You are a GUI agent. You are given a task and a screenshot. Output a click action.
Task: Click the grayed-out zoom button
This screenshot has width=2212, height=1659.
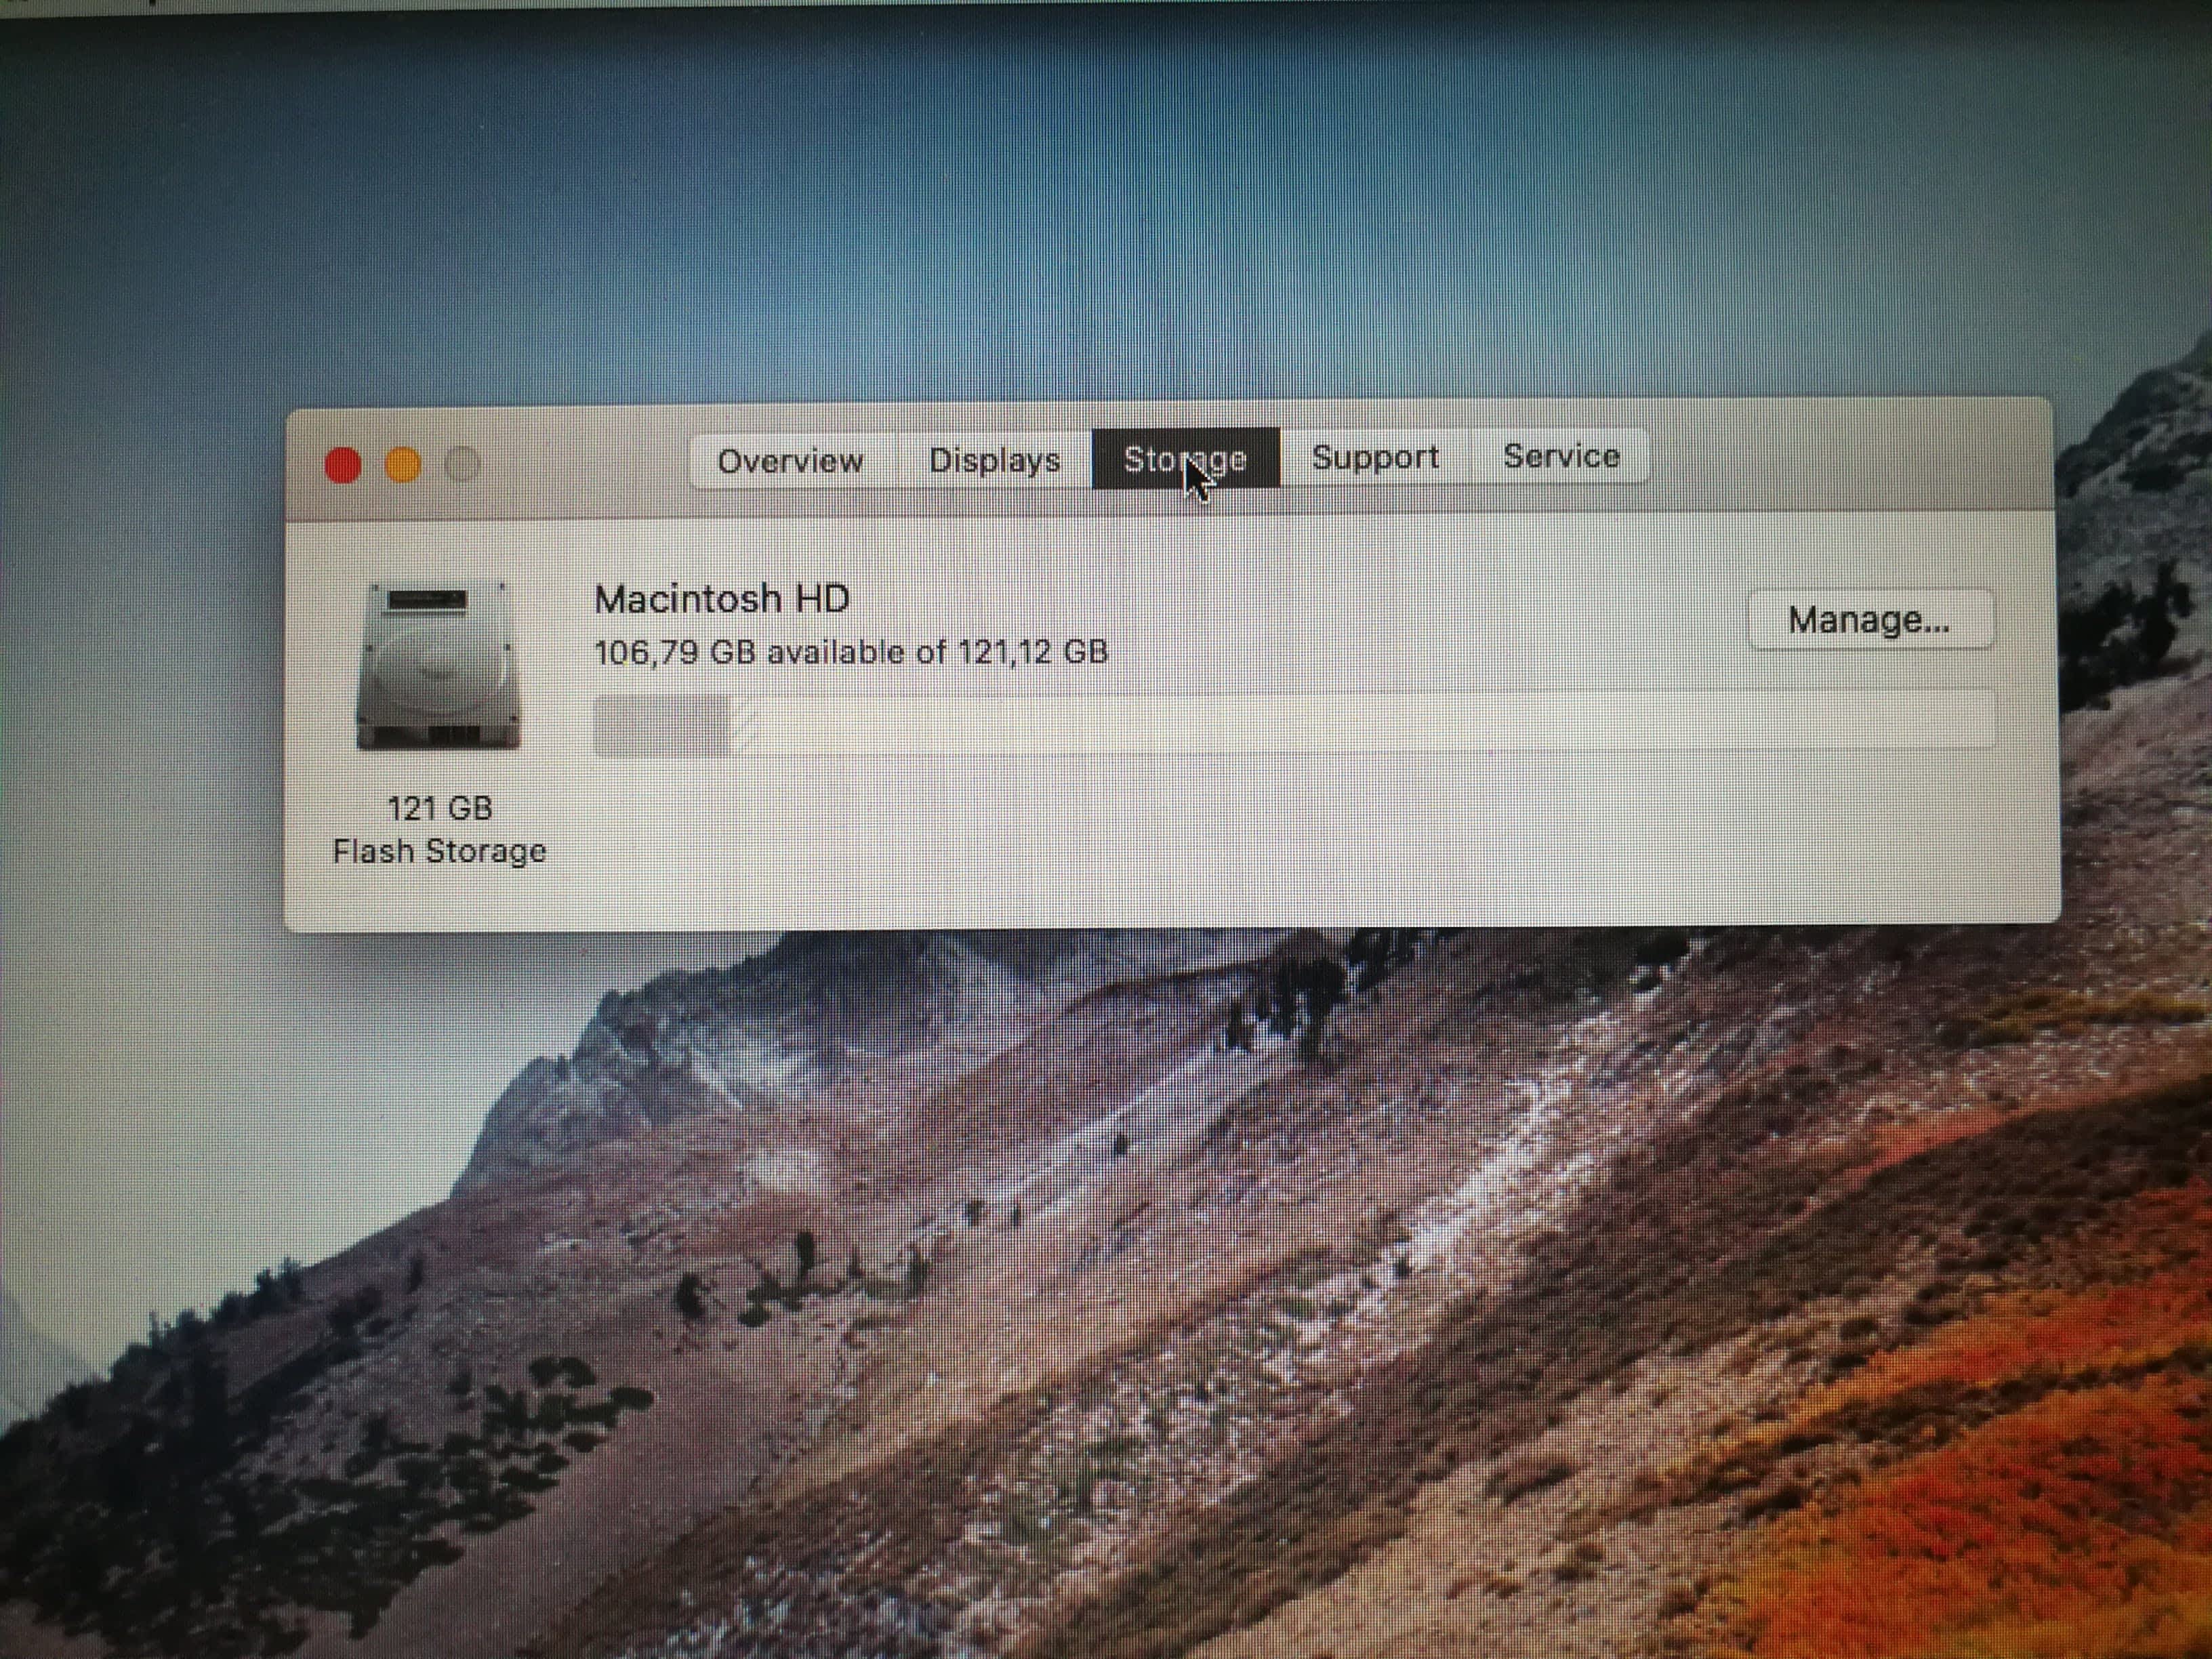pyautogui.click(x=462, y=464)
